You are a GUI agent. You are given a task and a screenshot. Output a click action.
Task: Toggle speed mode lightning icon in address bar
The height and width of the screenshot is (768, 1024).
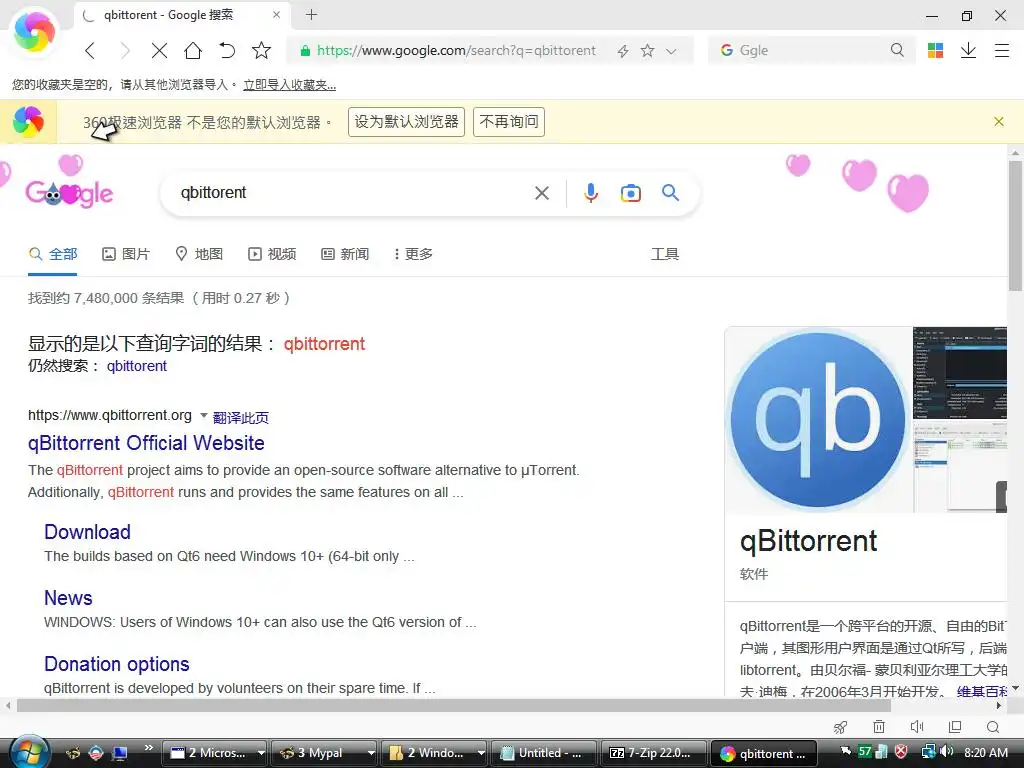[x=623, y=51]
